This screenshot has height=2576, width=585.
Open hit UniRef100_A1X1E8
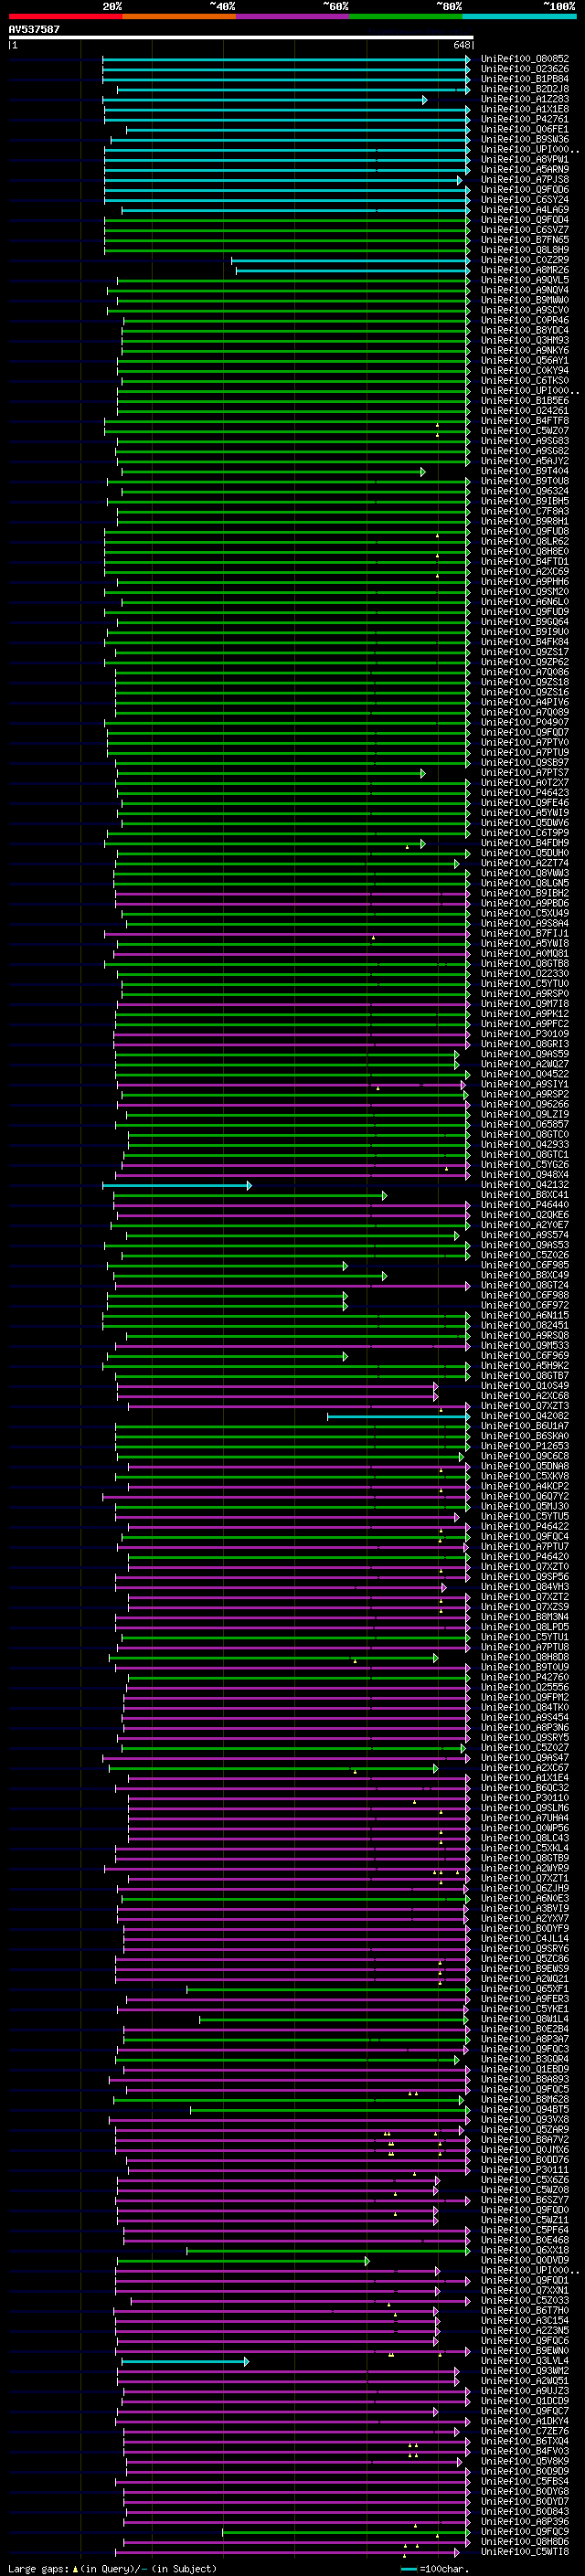tap(525, 109)
